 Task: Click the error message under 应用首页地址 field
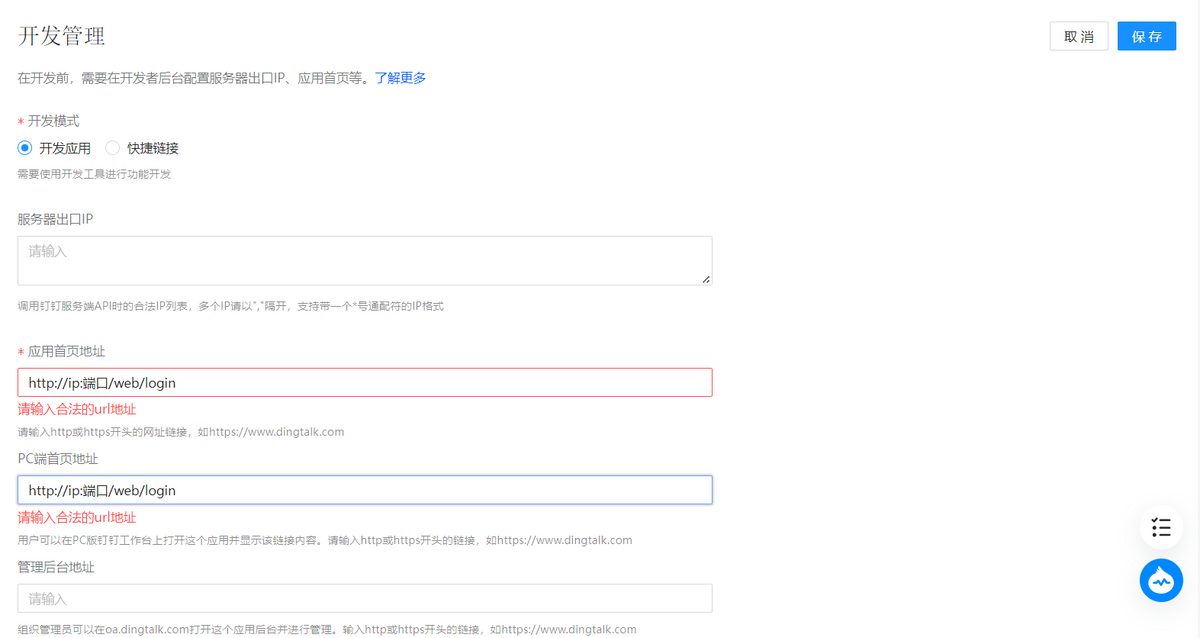point(77,409)
